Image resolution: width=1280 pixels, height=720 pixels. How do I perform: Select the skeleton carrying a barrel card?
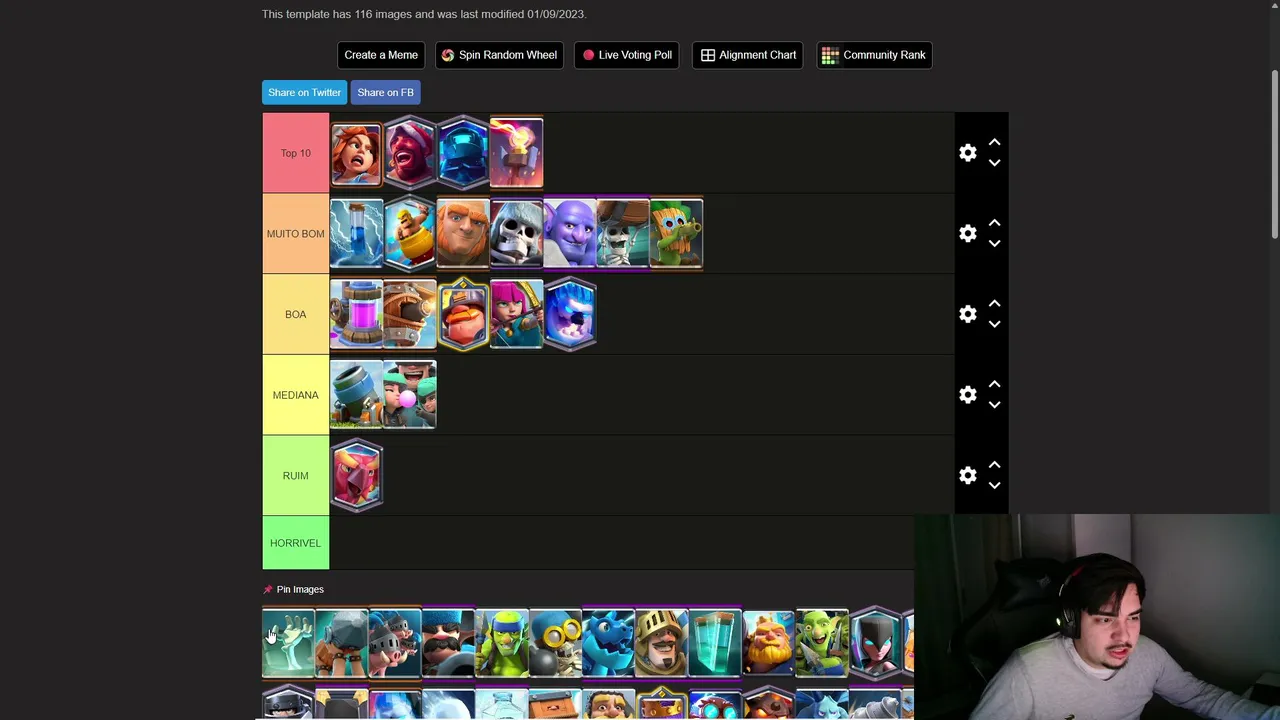(623, 234)
